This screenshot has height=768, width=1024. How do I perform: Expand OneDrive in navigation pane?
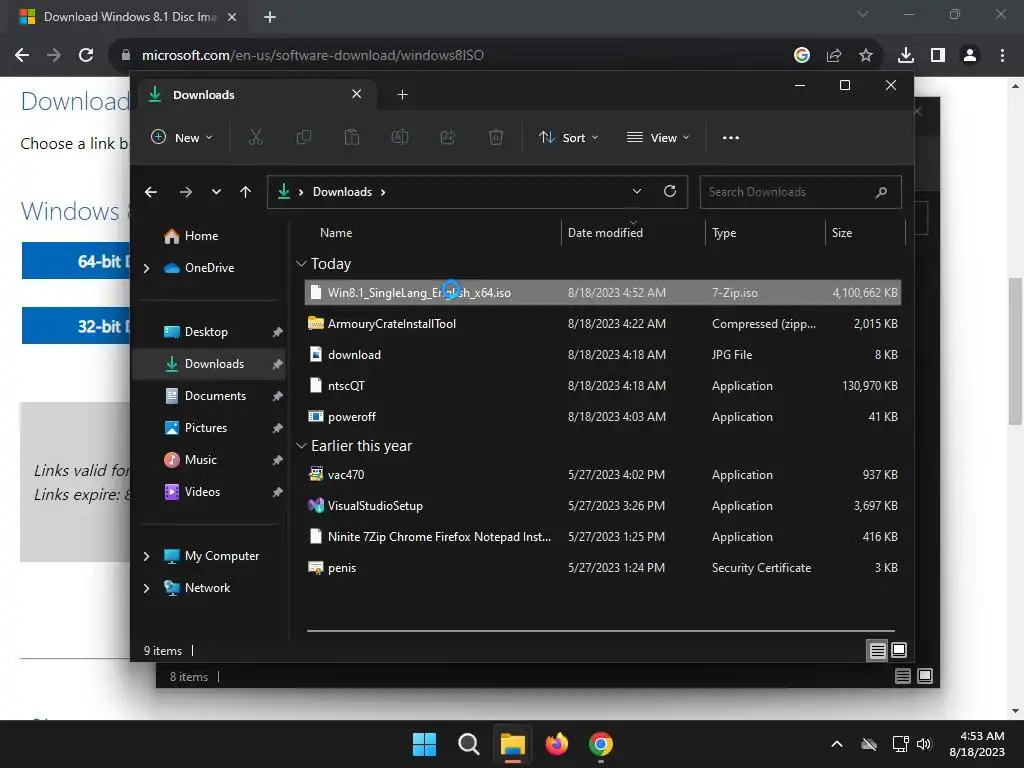147,268
